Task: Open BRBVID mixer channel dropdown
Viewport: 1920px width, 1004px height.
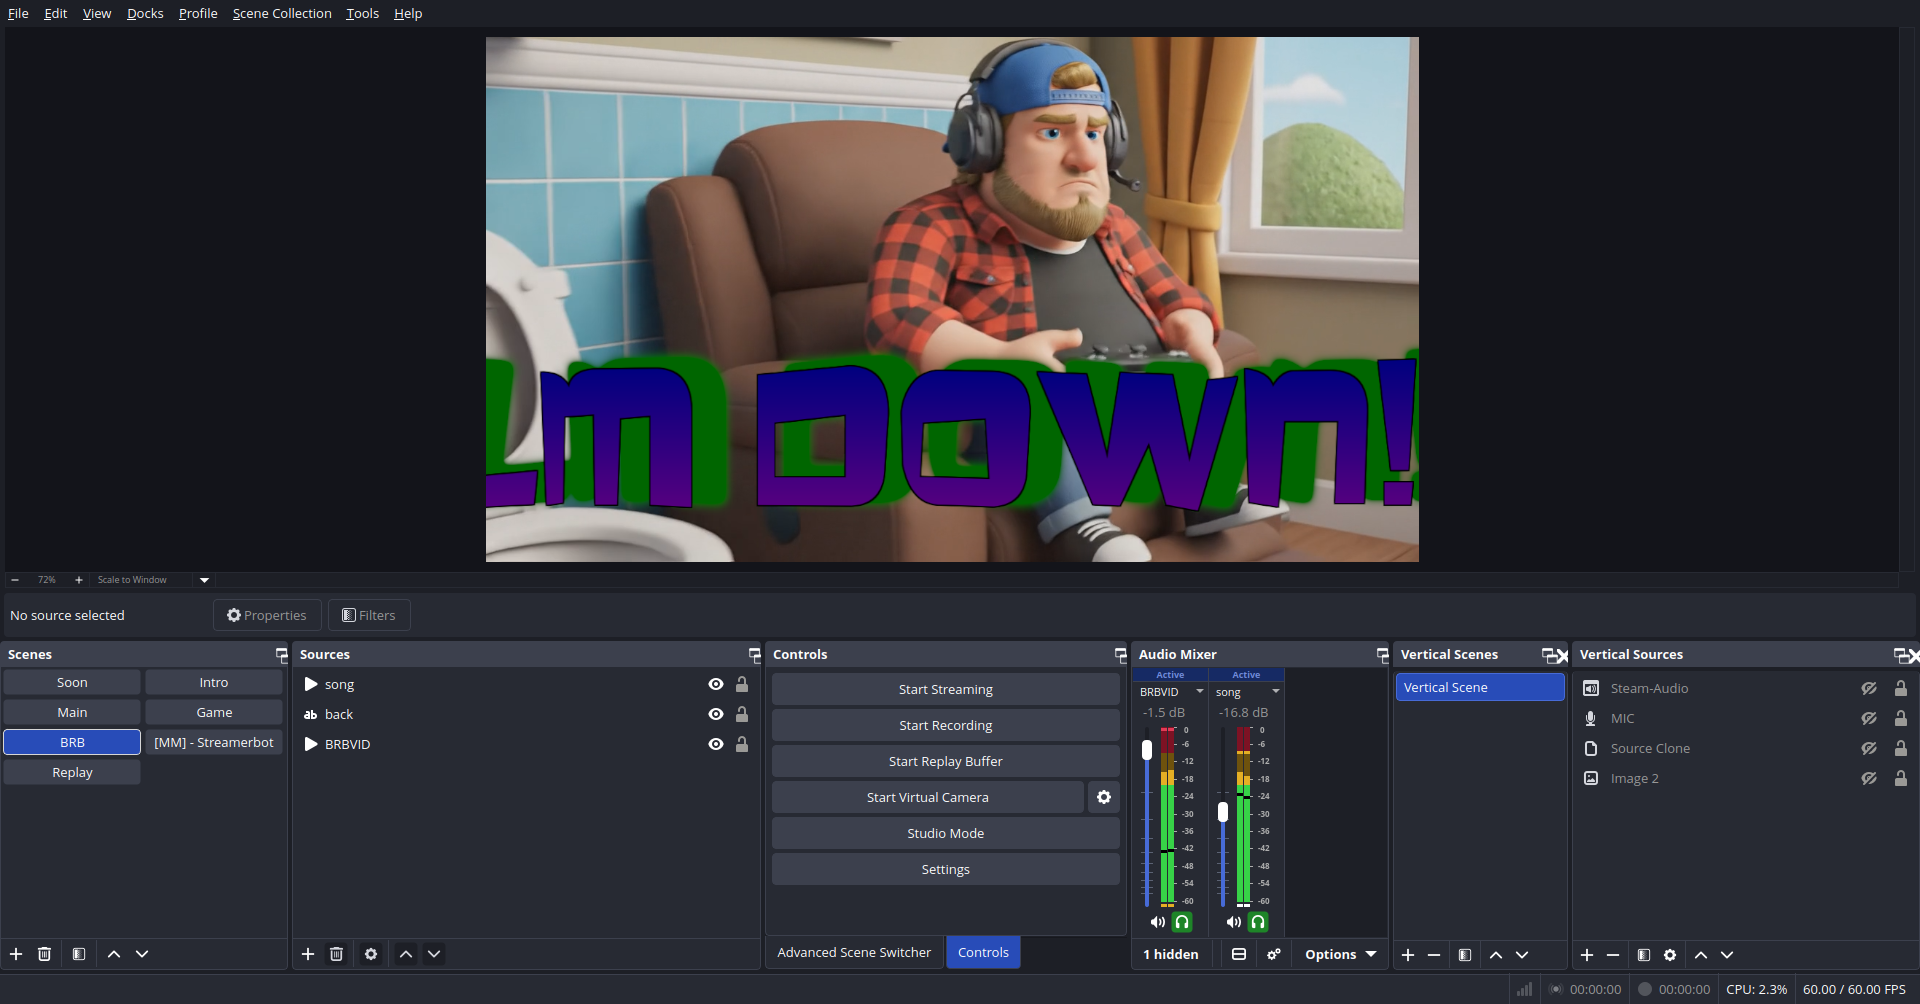Action: [1199, 692]
